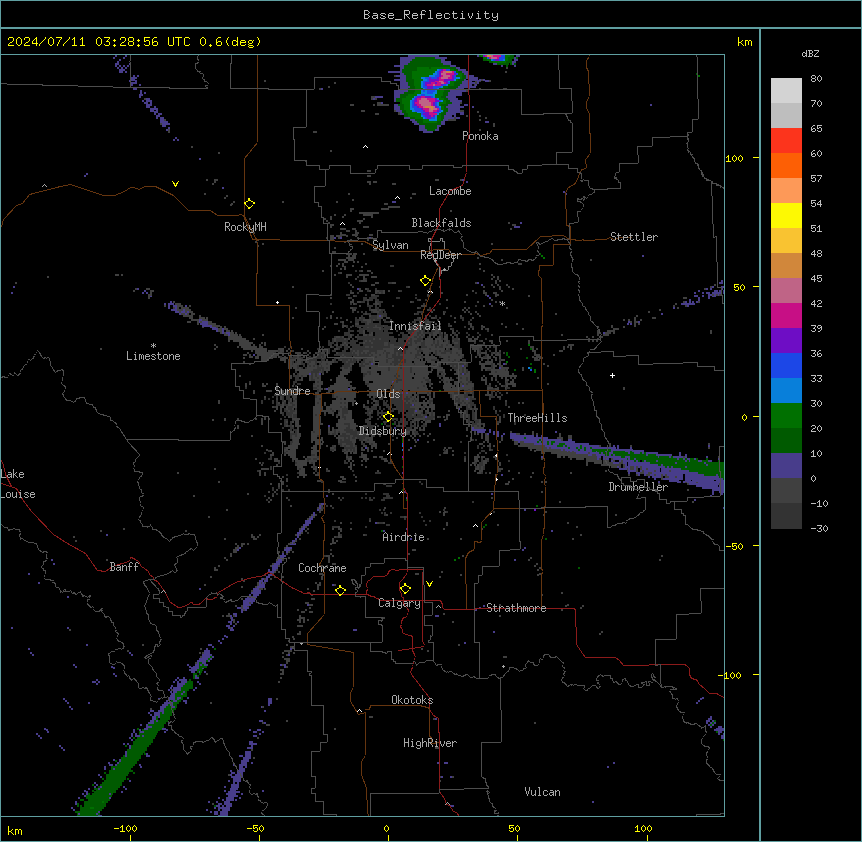Select the Sundre label
The image size is (862, 842).
292,391
